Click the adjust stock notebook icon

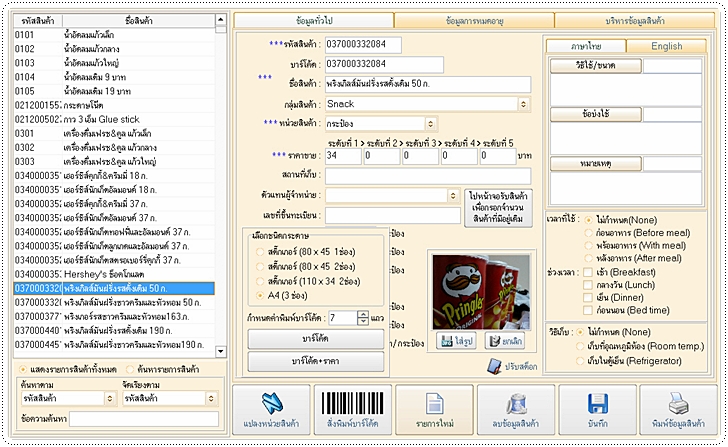click(494, 366)
